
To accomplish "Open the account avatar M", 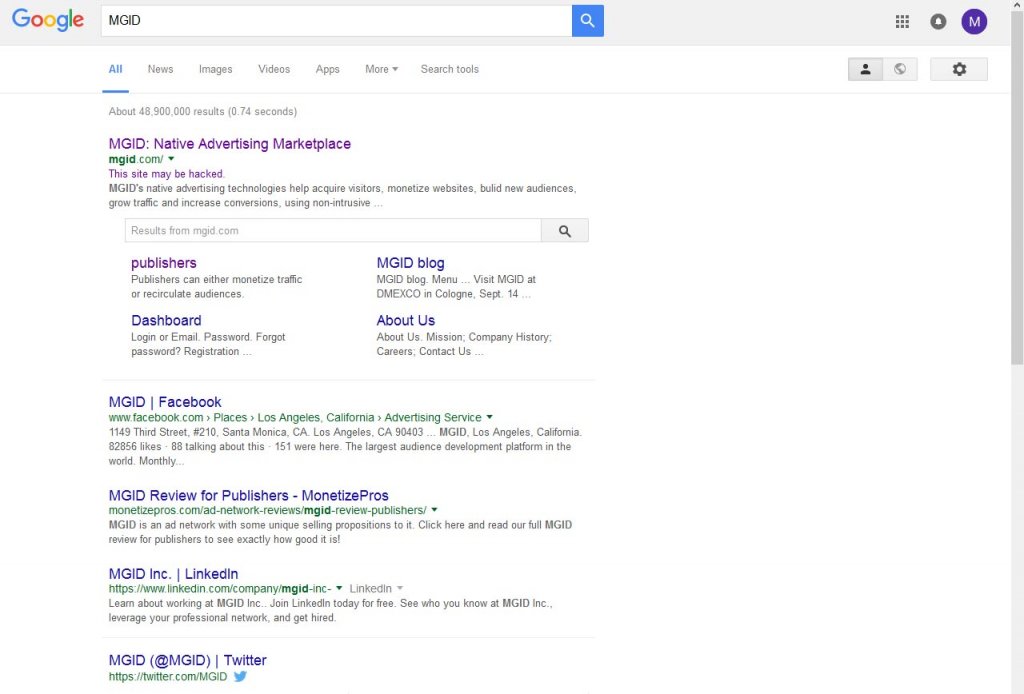I will (974, 22).
